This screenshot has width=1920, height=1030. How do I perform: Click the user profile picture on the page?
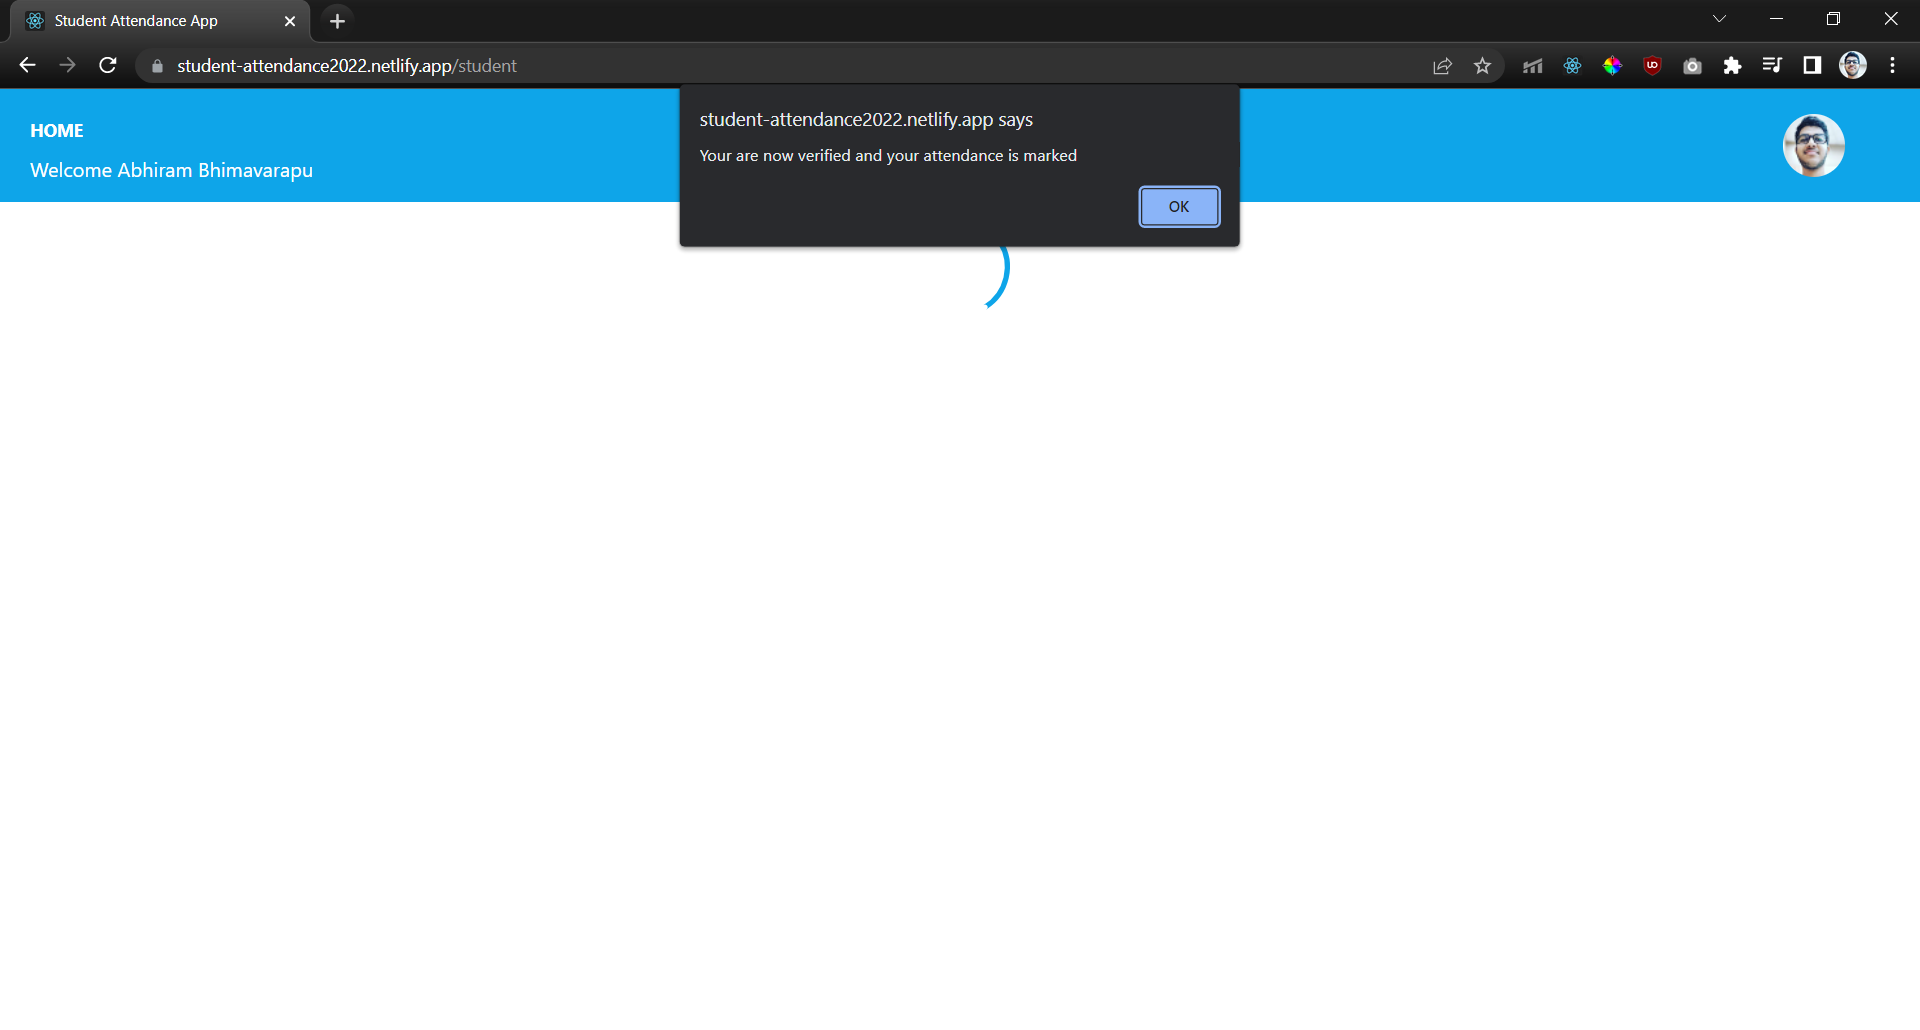click(x=1813, y=145)
